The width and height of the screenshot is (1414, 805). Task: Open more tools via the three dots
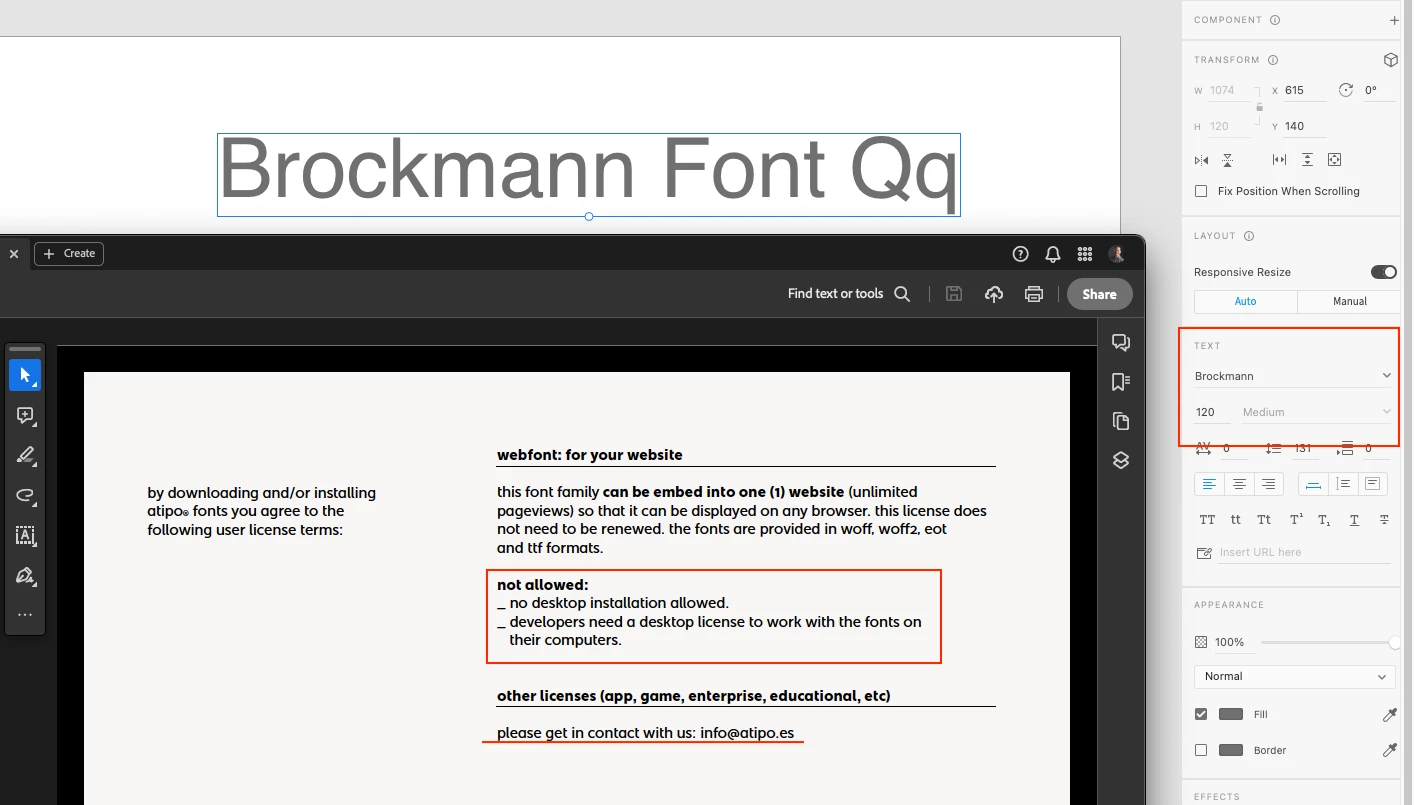[25, 615]
